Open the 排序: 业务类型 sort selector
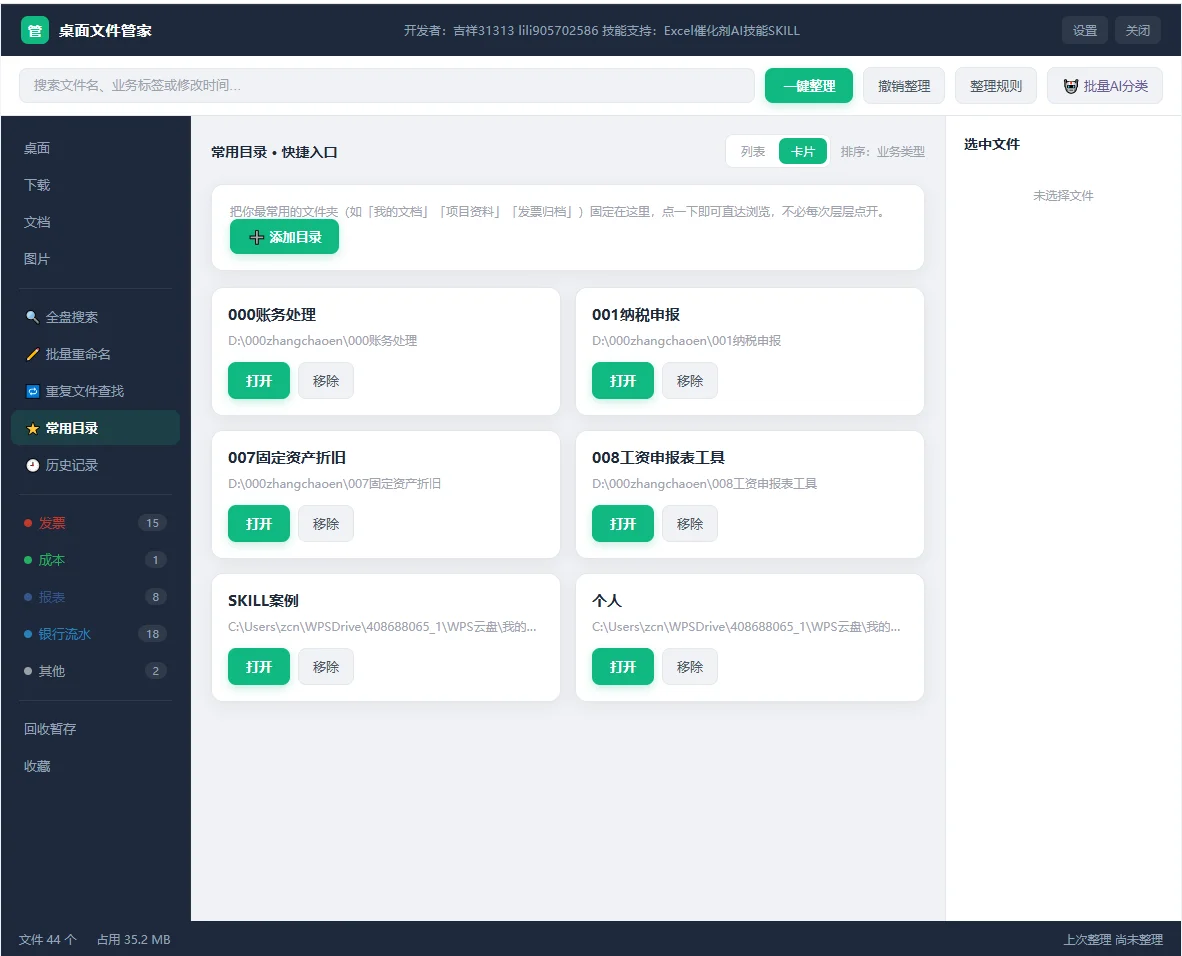 (x=883, y=152)
